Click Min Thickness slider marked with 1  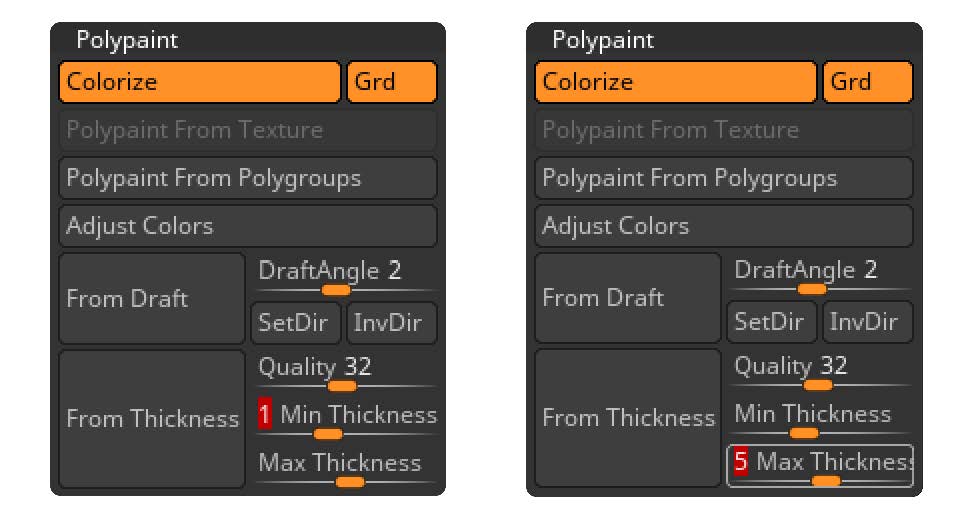point(345,421)
